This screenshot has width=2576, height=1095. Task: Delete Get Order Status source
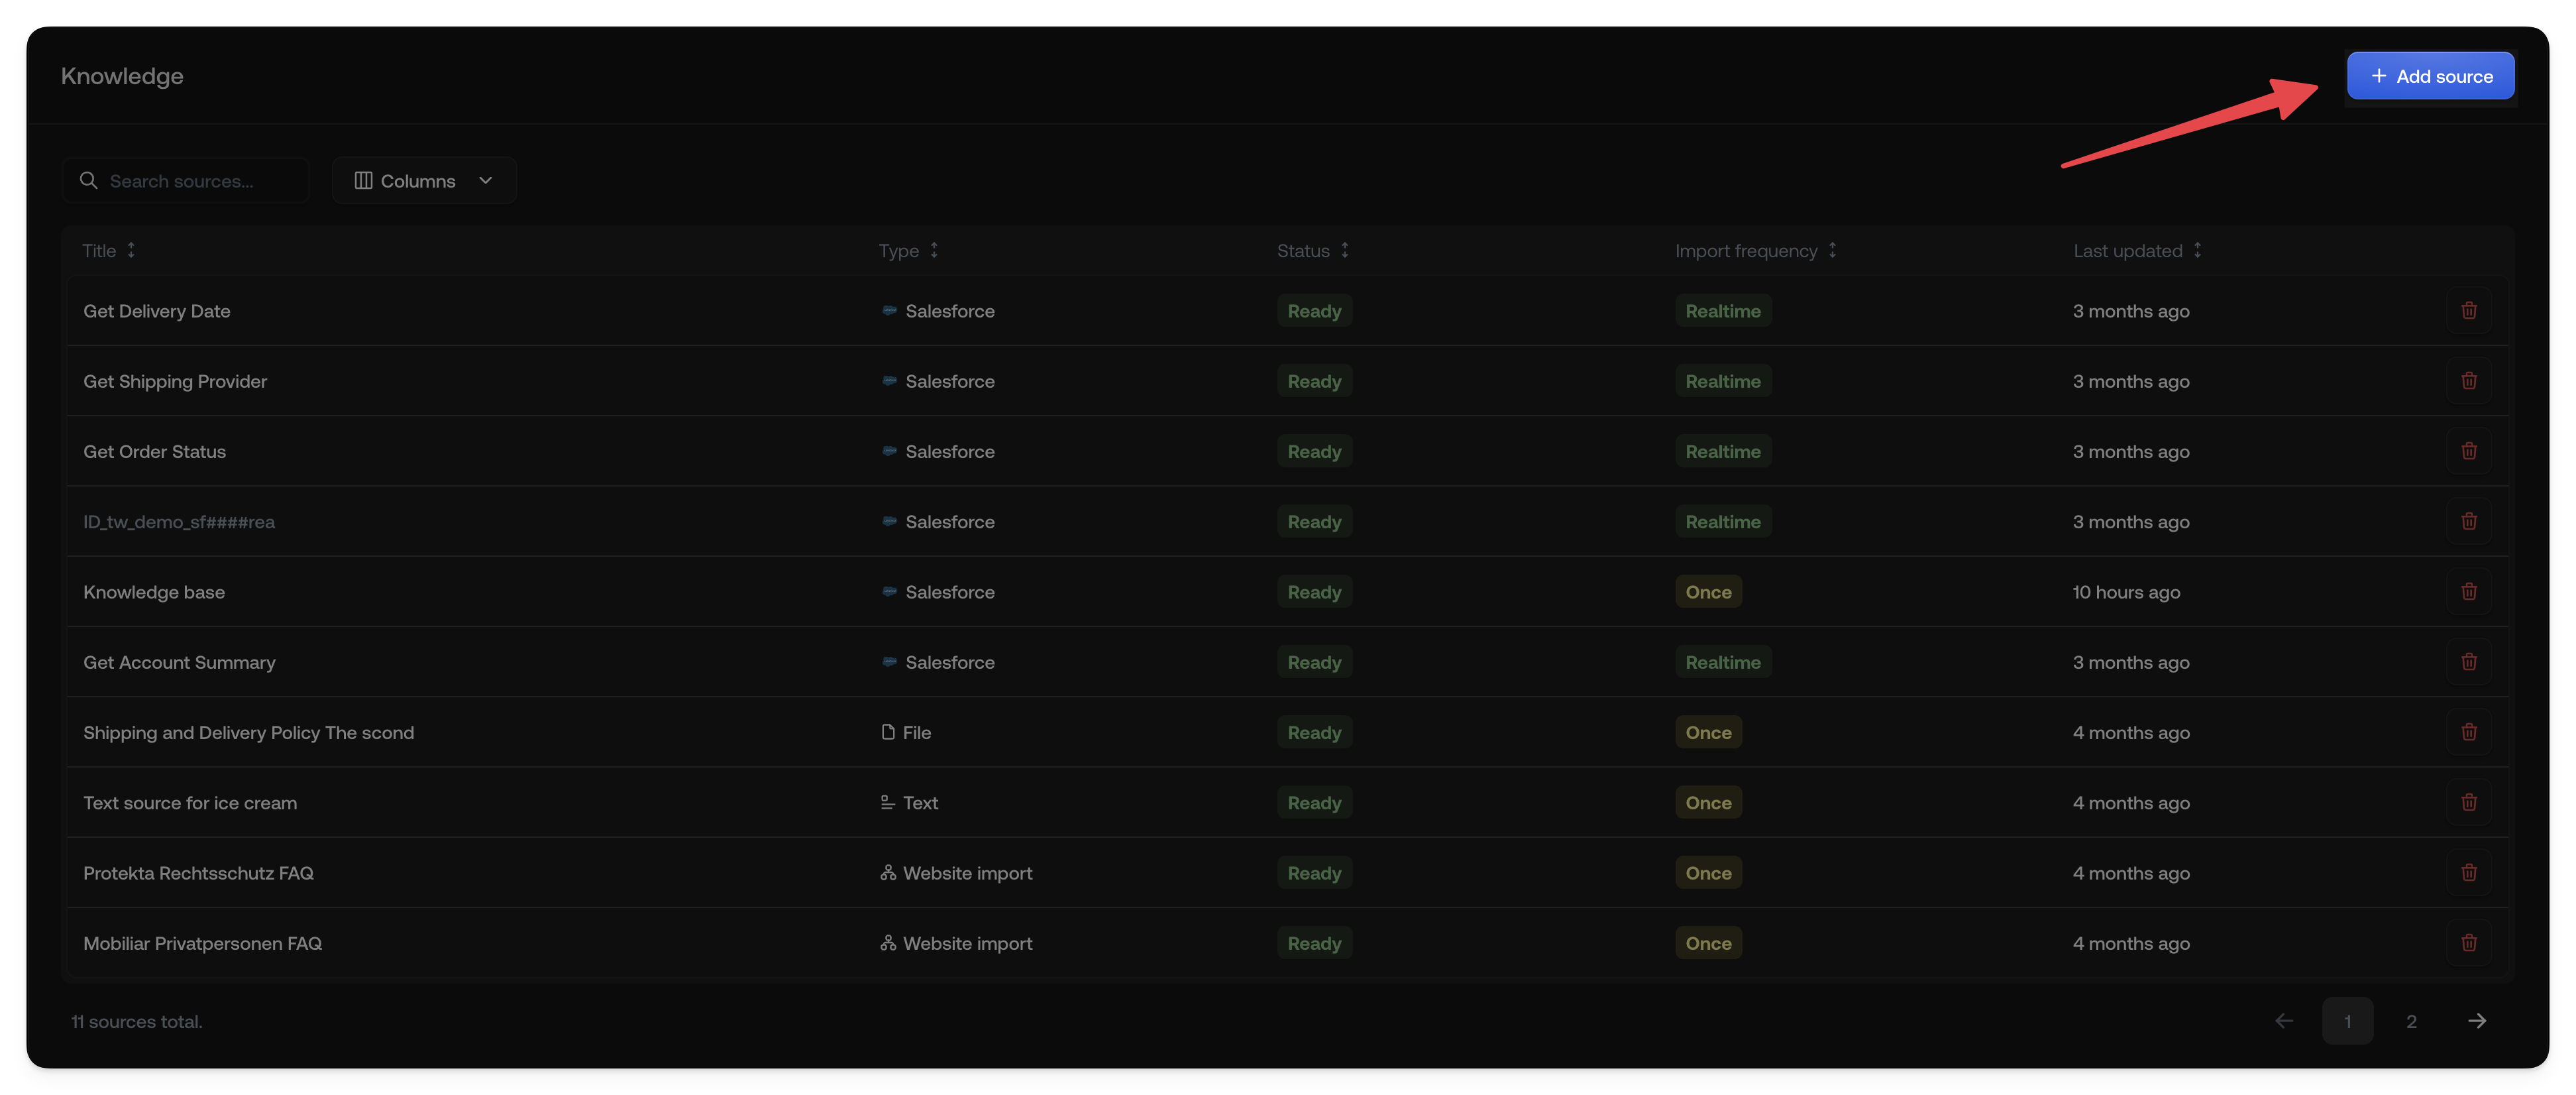coord(2468,451)
